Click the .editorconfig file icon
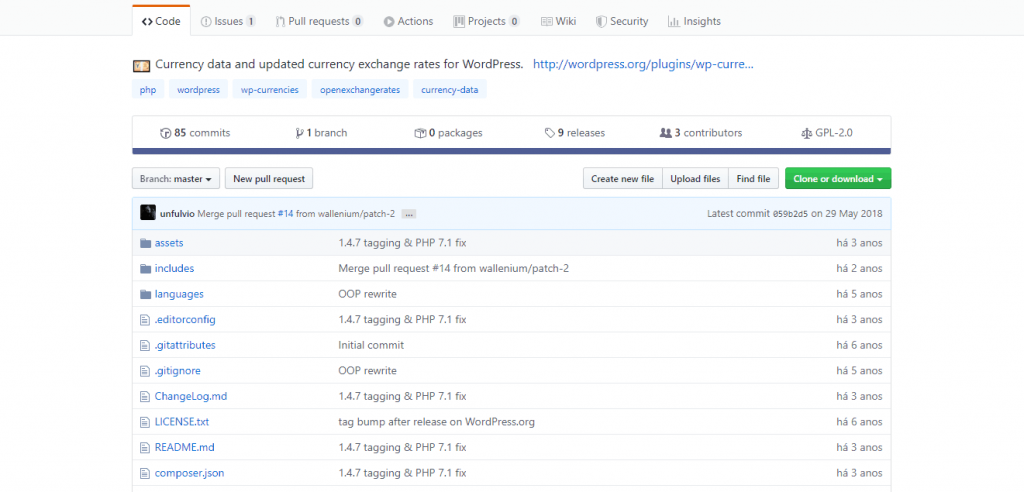Image resolution: width=1024 pixels, height=492 pixels. pyautogui.click(x=145, y=320)
